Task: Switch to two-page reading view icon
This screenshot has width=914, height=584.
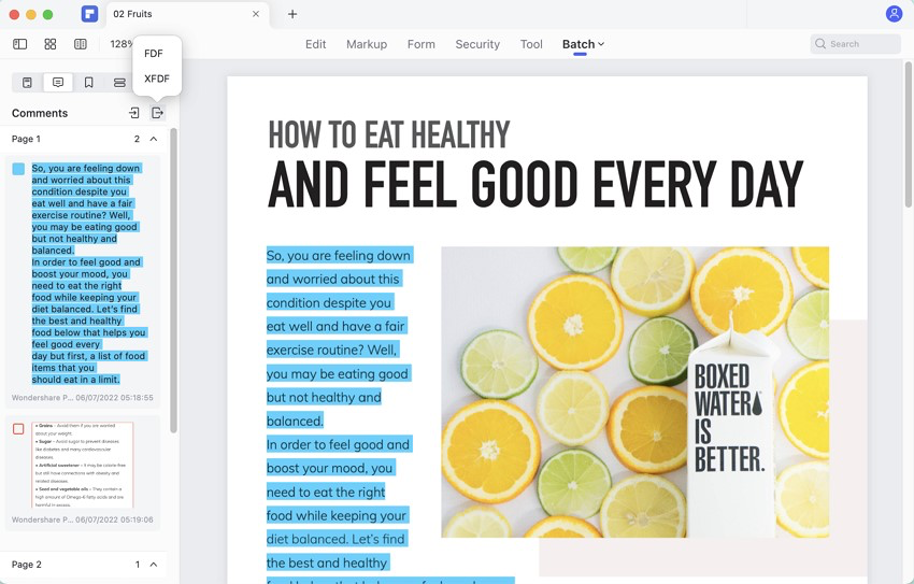Action: pyautogui.click(x=80, y=44)
